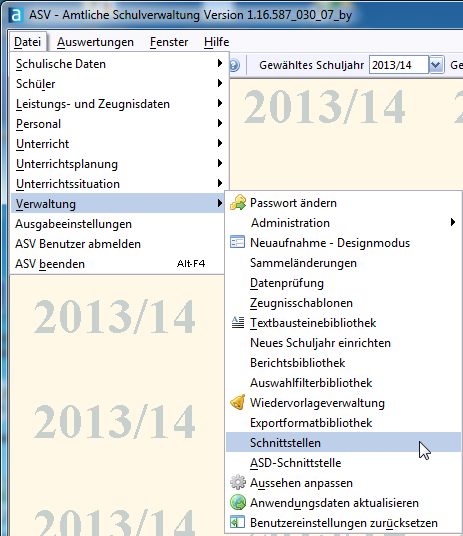Select Schnittstellen menu entry

point(343,442)
